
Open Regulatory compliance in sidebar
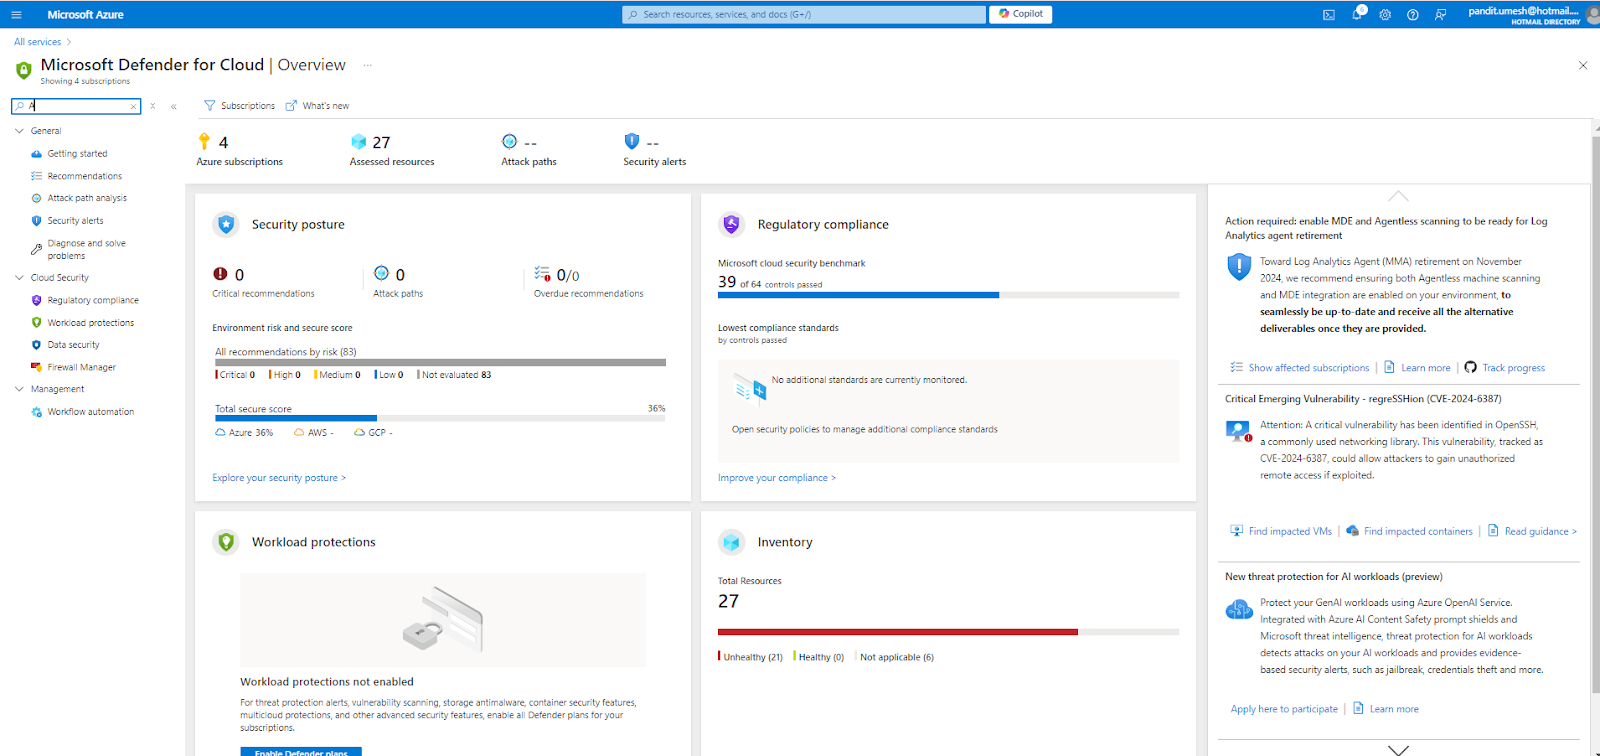coord(93,300)
